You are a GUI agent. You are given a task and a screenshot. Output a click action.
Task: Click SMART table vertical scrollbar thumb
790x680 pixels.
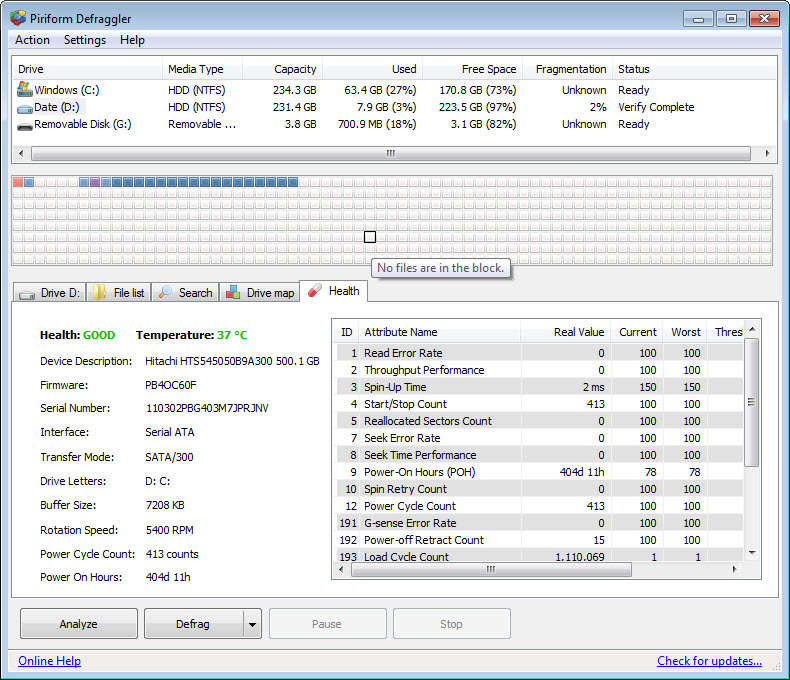tap(751, 402)
